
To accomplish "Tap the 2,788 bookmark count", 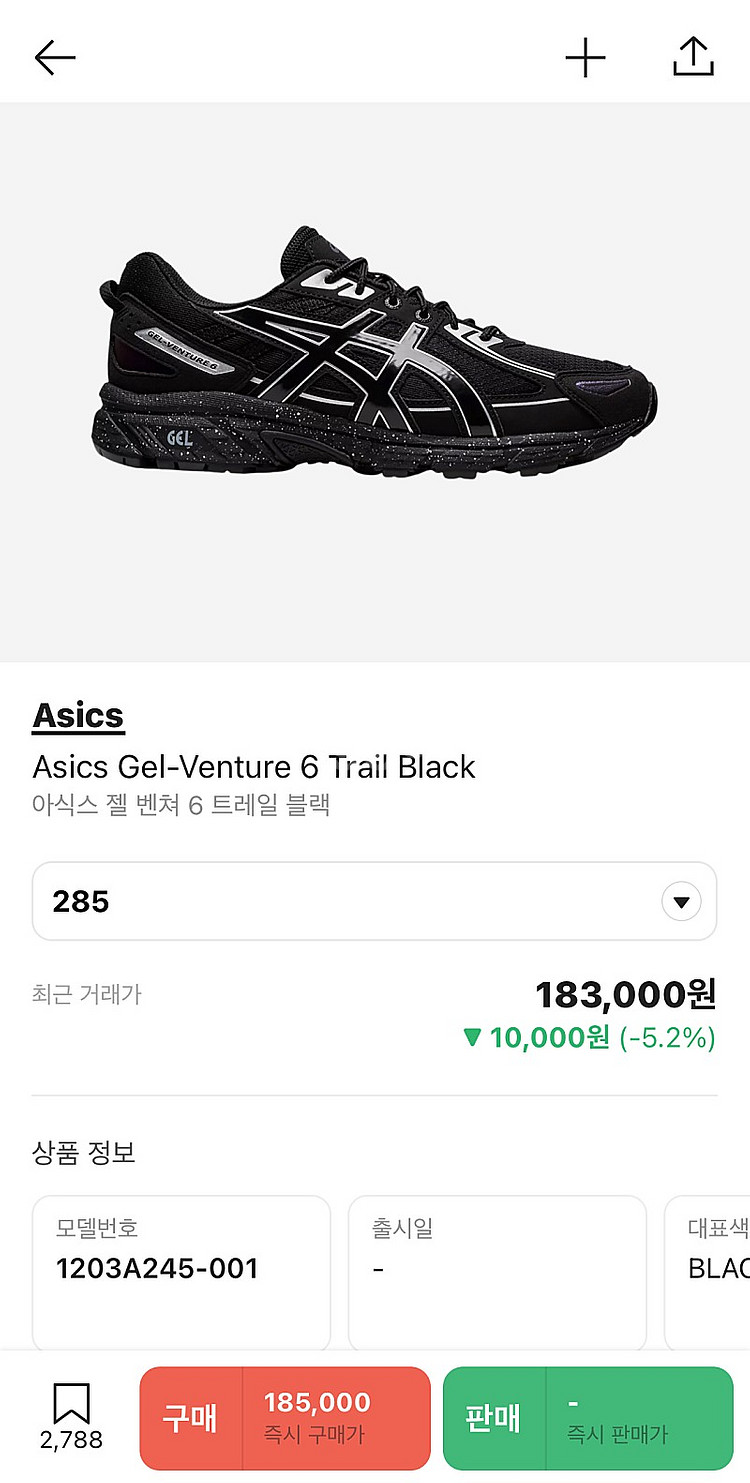I will [x=72, y=1440].
